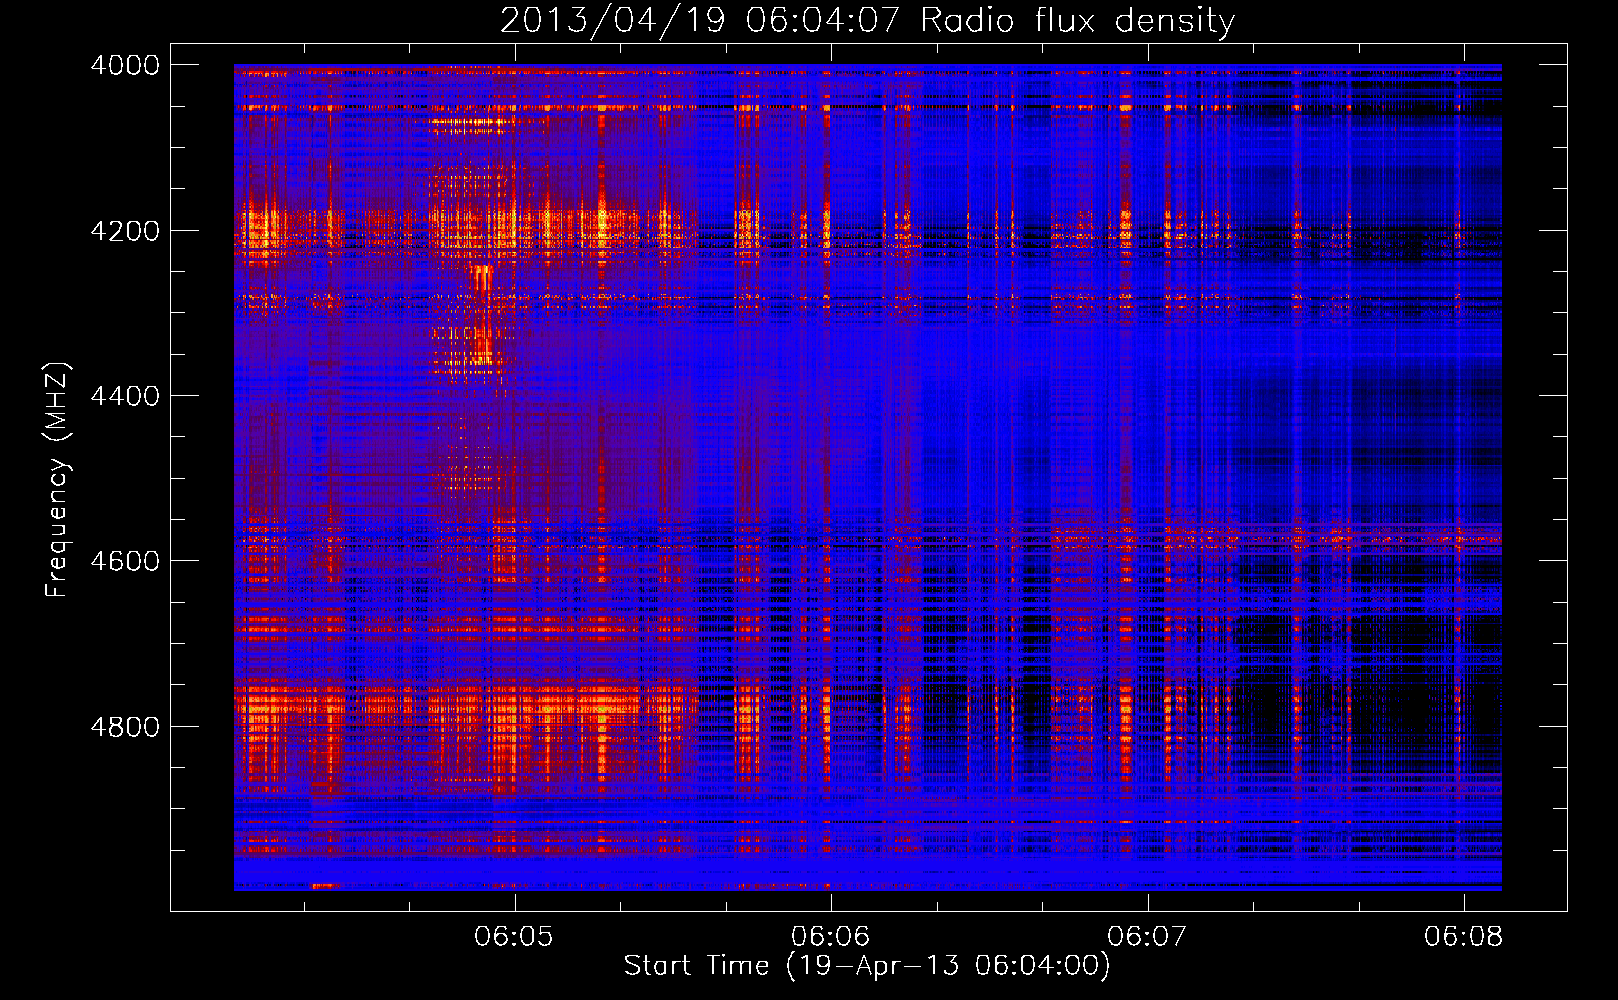Select the 4600 frequency tick label

125,561
